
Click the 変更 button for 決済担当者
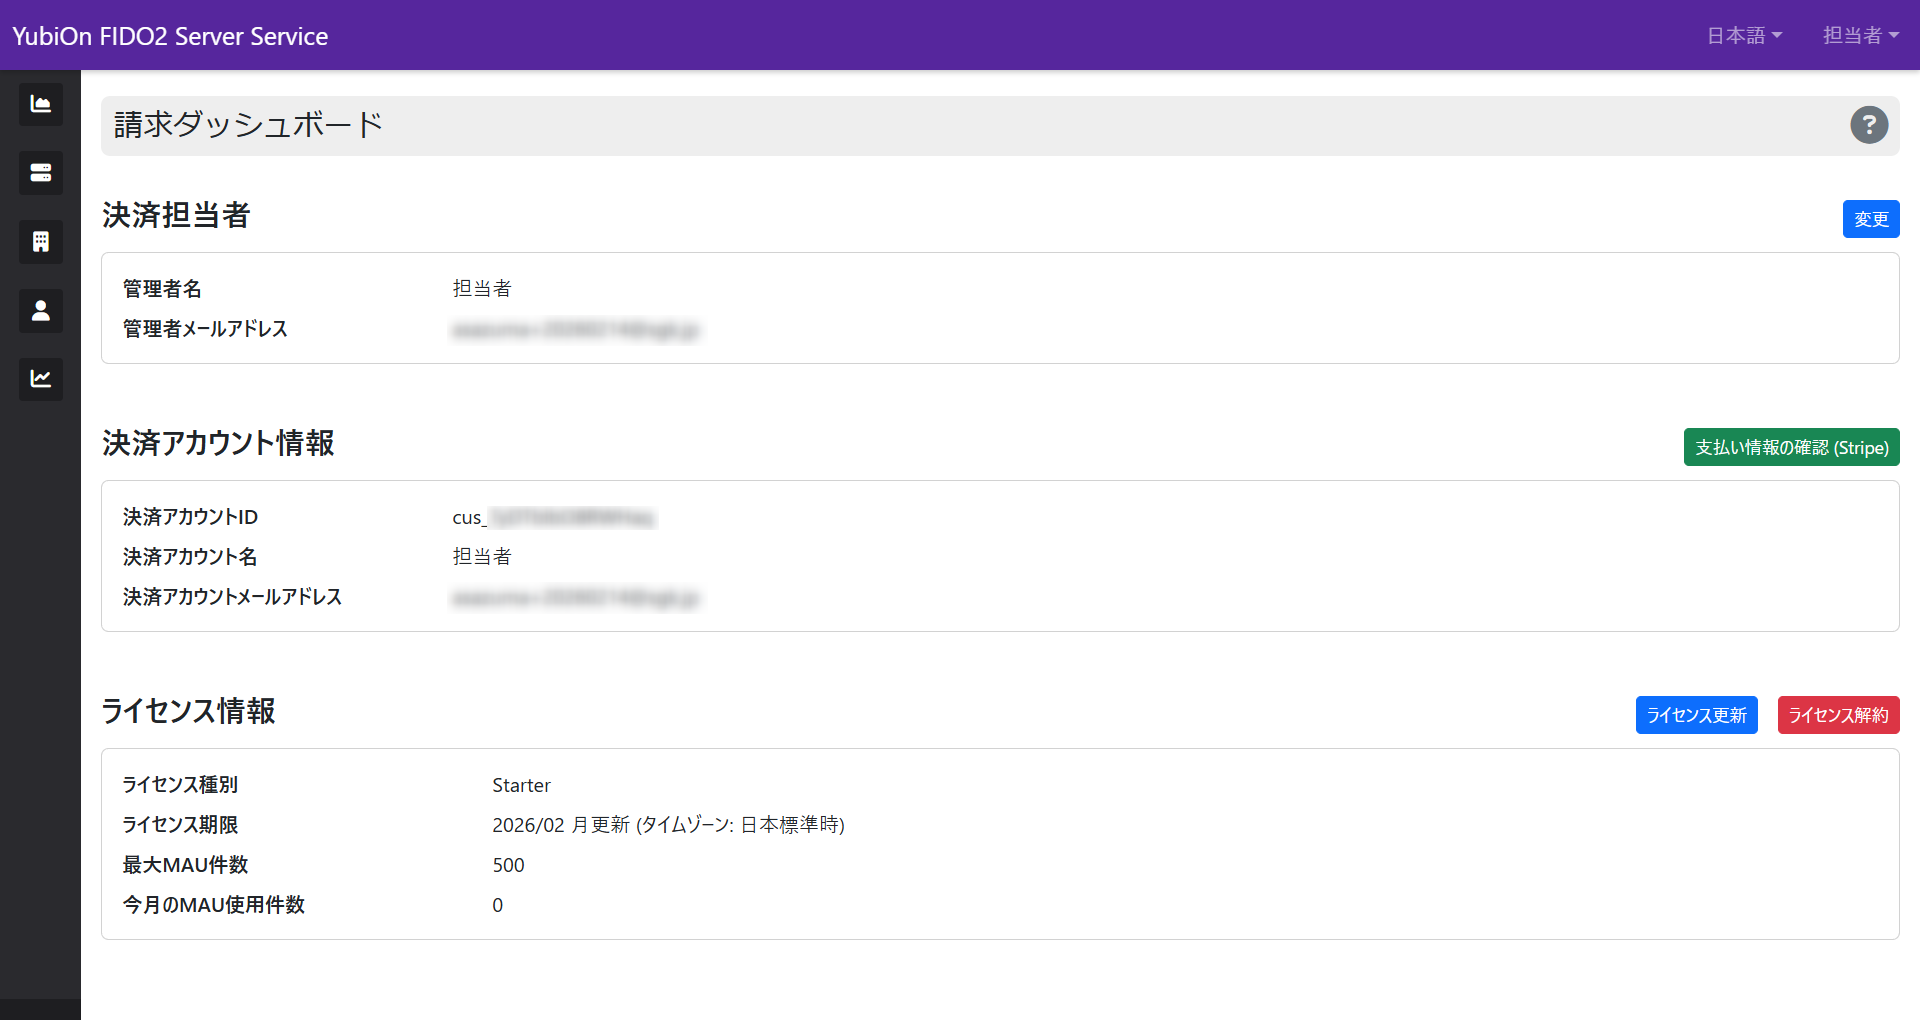pos(1870,219)
